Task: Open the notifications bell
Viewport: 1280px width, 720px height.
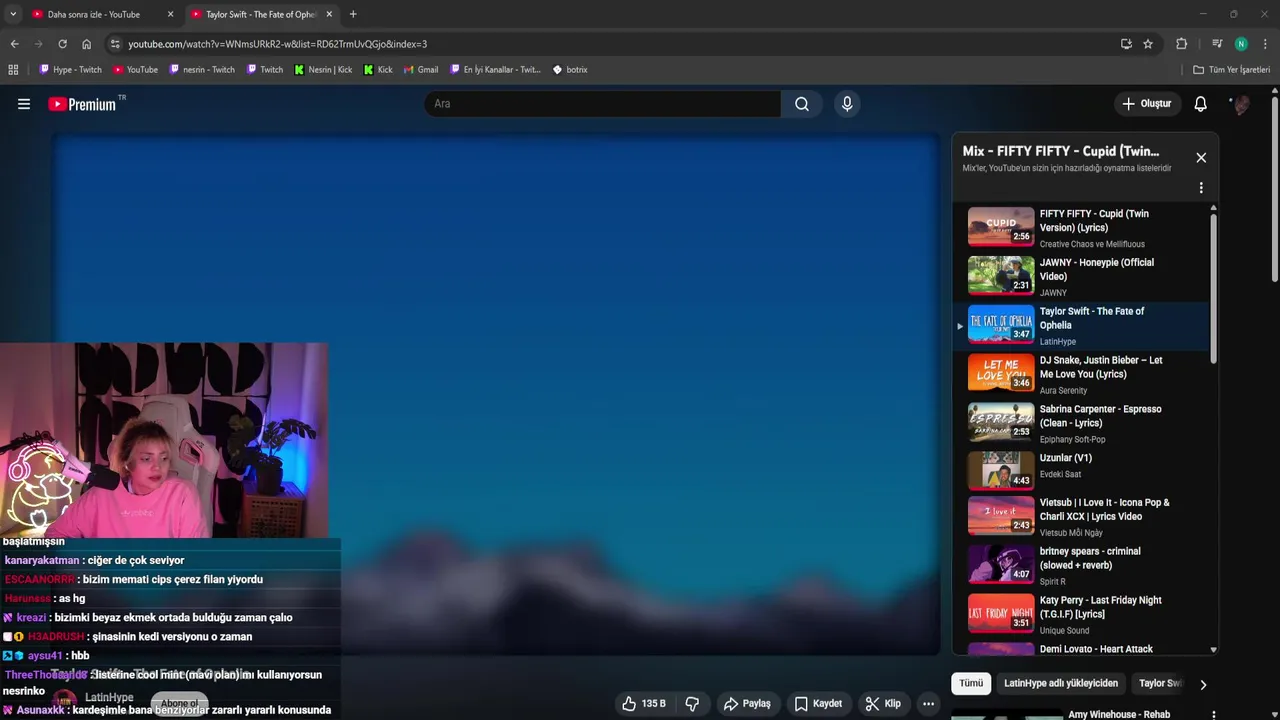Action: tap(1201, 104)
